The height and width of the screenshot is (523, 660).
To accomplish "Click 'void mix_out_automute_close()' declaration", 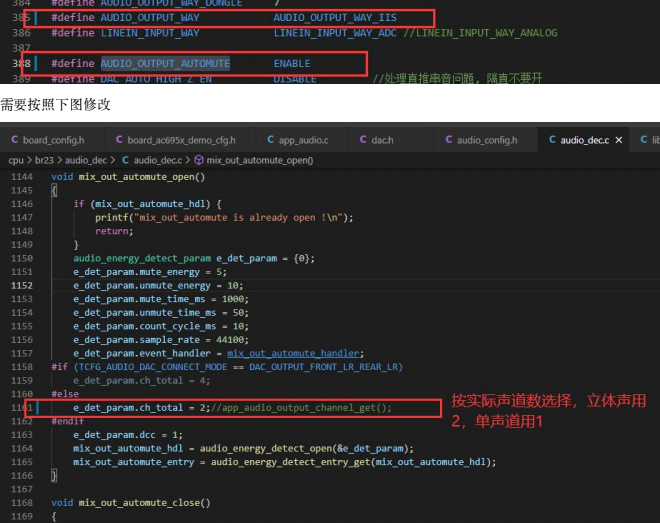I will coord(131,503).
